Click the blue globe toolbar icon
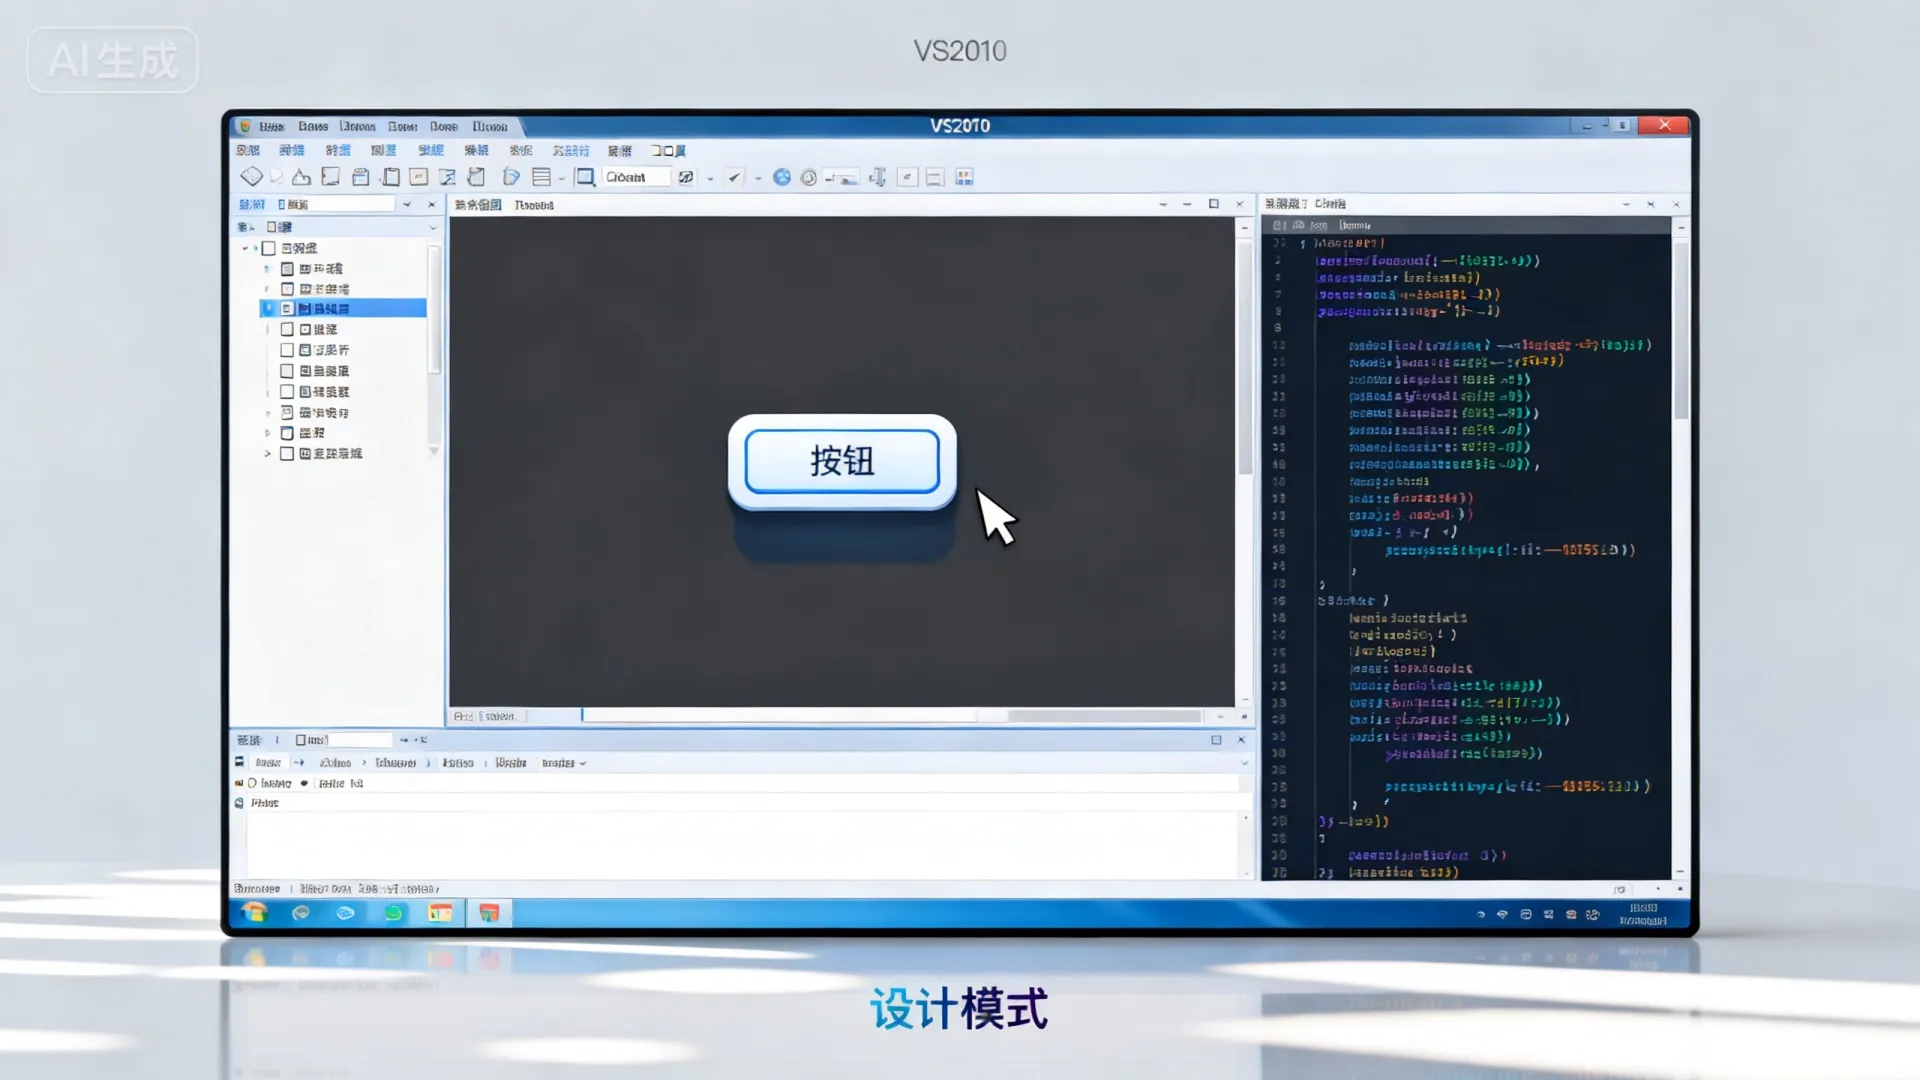The image size is (1920, 1080). point(782,177)
